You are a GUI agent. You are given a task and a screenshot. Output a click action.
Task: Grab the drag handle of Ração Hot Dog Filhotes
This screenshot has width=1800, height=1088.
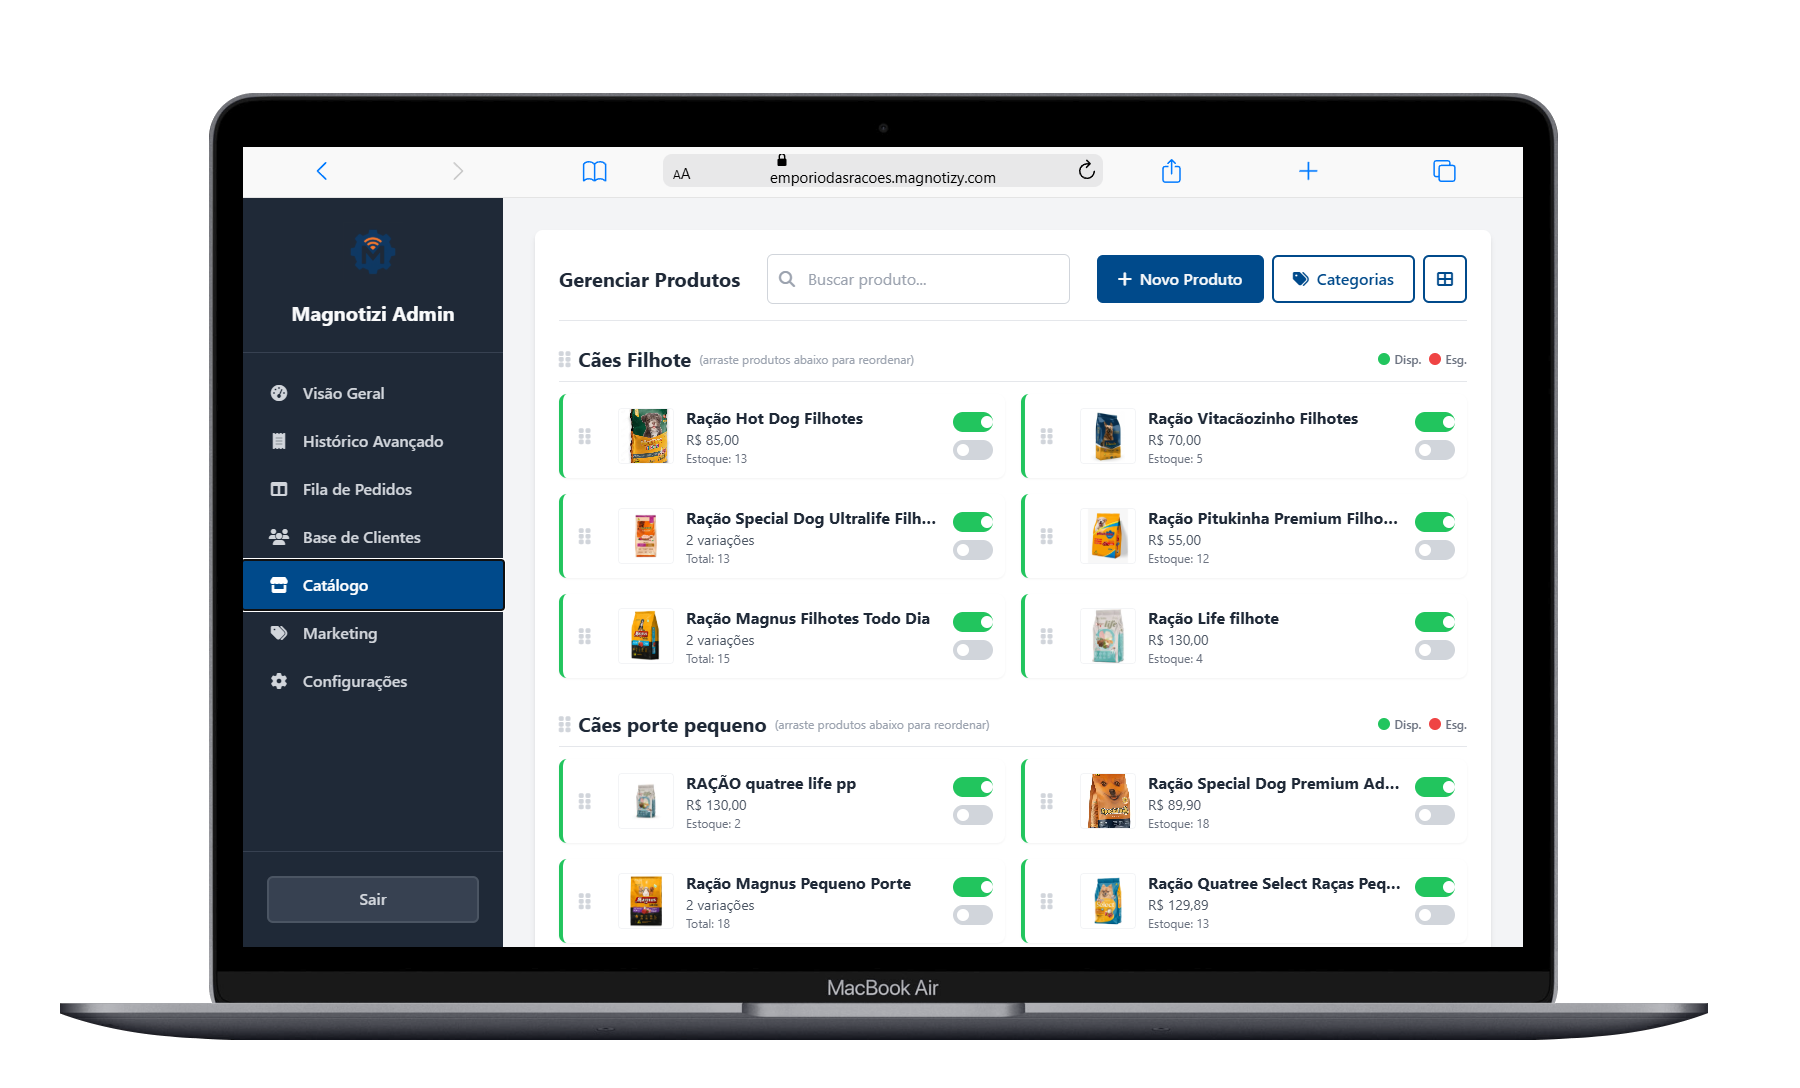(585, 437)
